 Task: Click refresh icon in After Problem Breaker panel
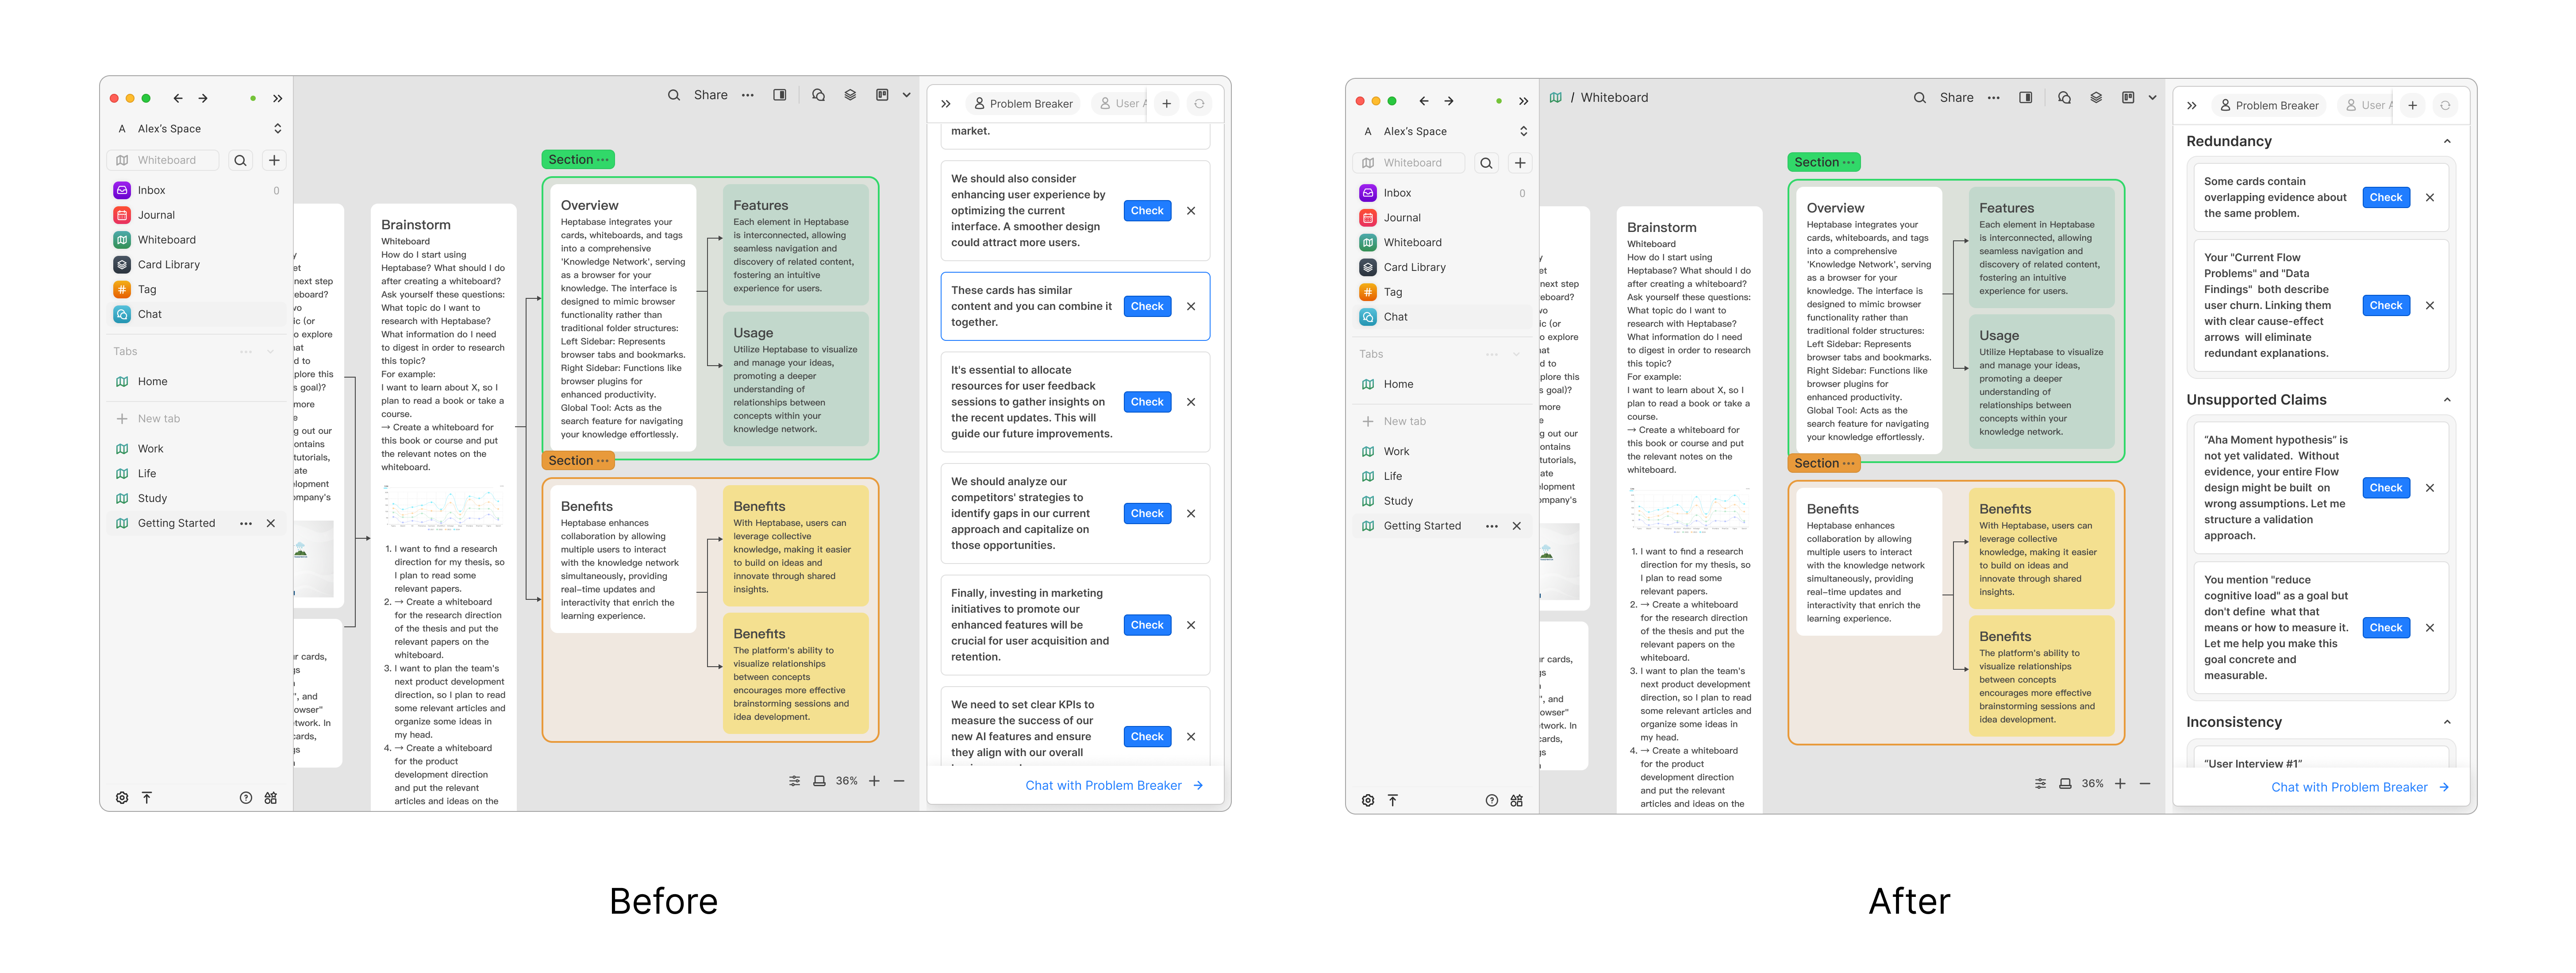2444,106
